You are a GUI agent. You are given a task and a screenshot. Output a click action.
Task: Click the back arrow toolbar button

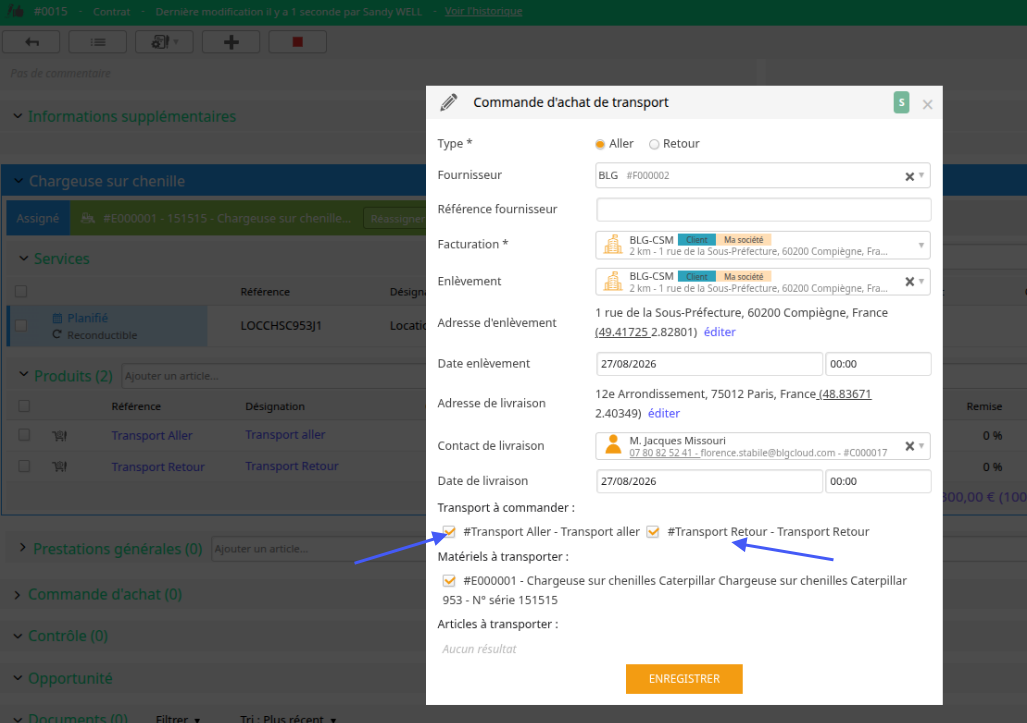point(31,42)
